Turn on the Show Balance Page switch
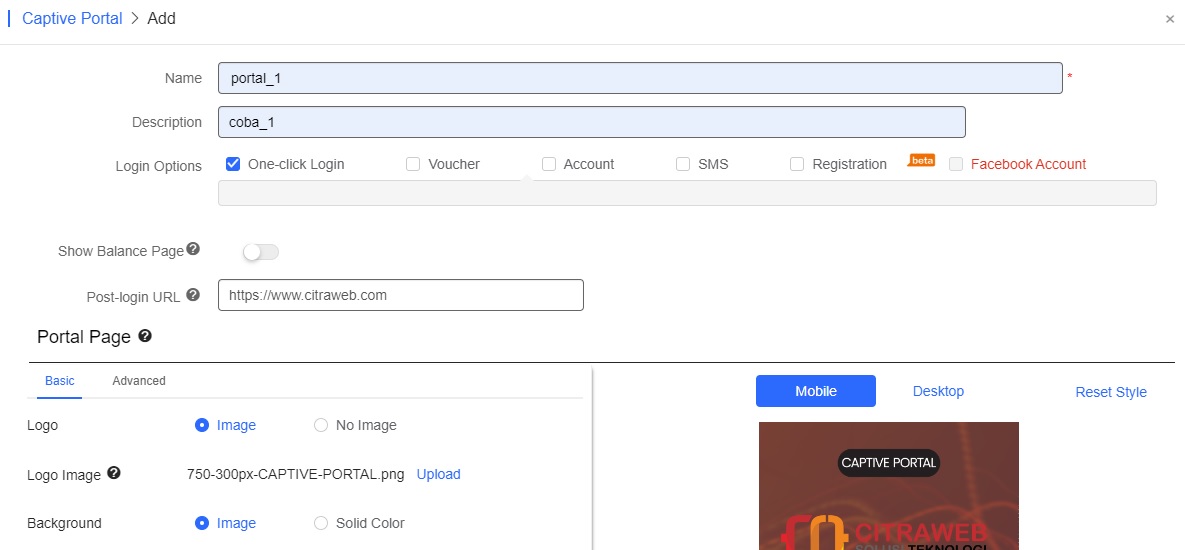Viewport: 1185px width, 550px height. pyautogui.click(x=261, y=252)
